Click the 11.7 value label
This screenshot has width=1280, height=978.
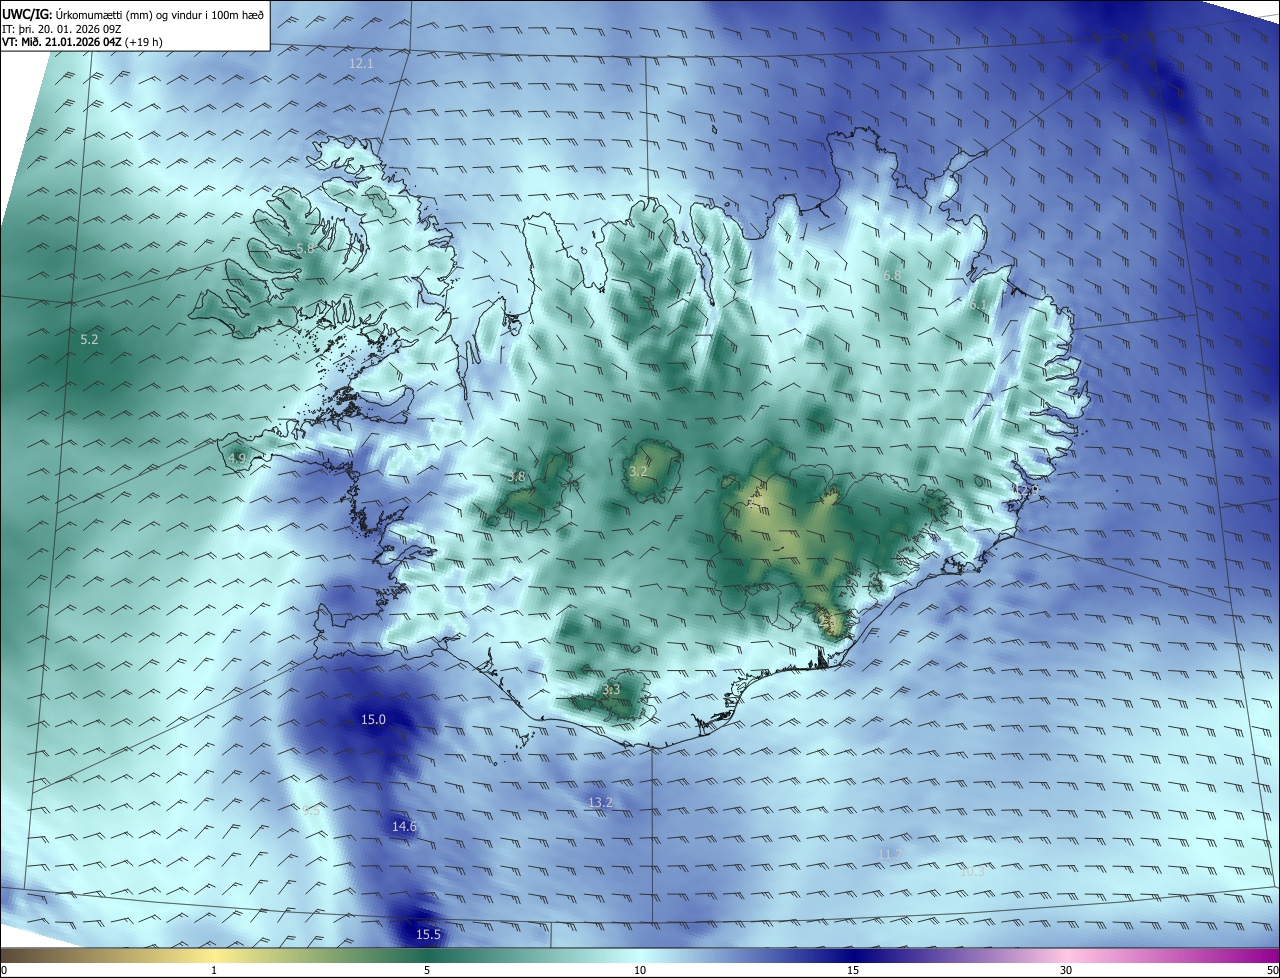[x=889, y=853]
